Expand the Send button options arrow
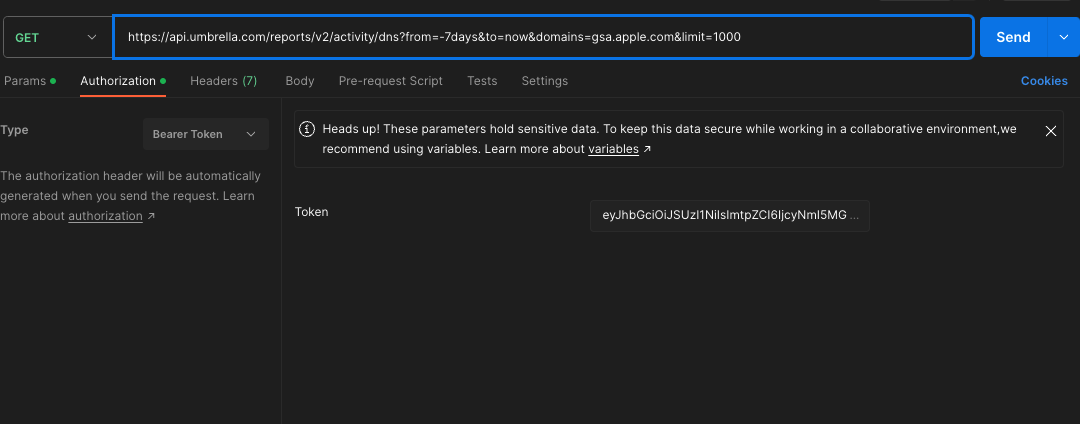The height and width of the screenshot is (424, 1080). click(1063, 37)
